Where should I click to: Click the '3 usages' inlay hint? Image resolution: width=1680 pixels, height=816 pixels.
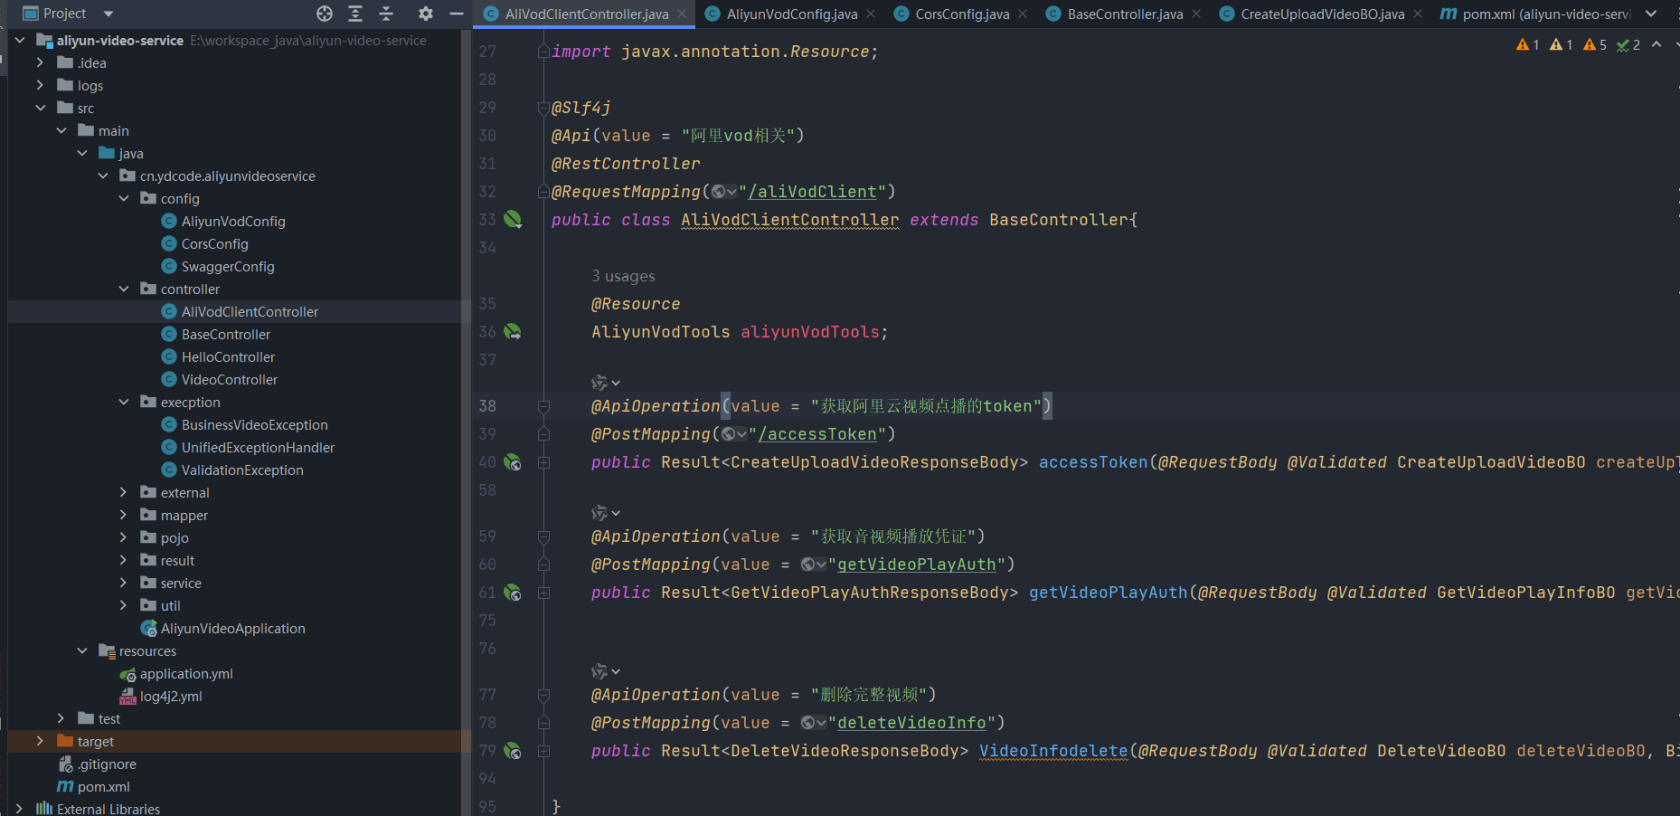point(623,276)
